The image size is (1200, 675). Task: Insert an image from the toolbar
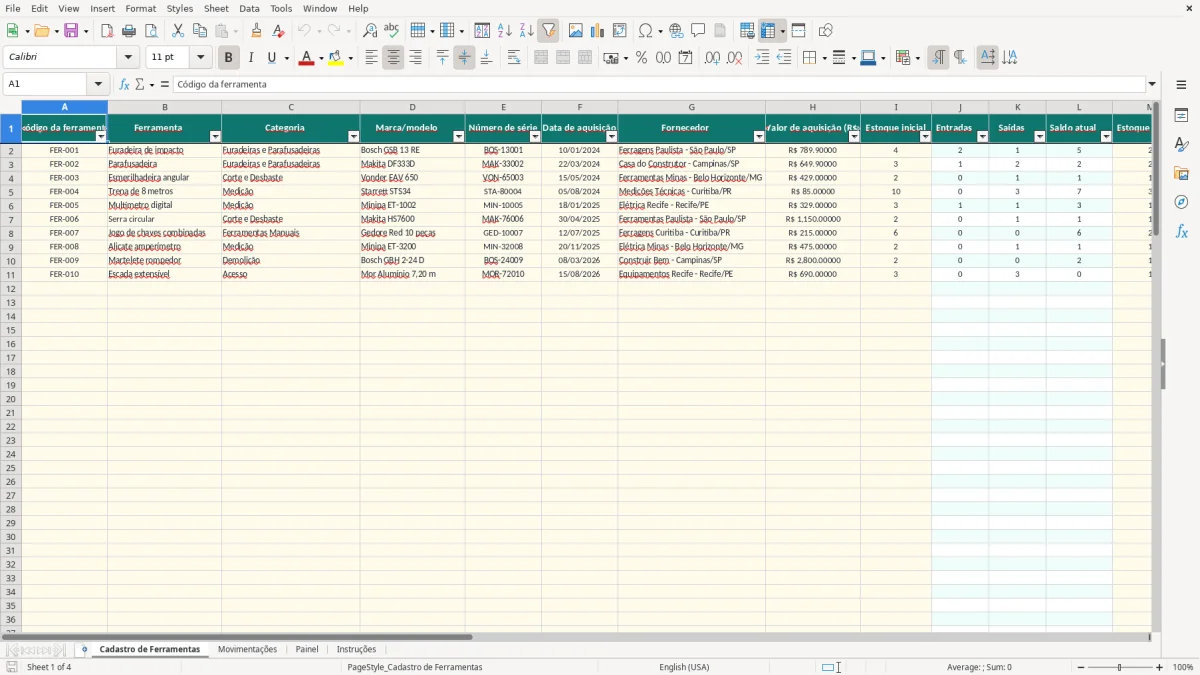pos(576,31)
